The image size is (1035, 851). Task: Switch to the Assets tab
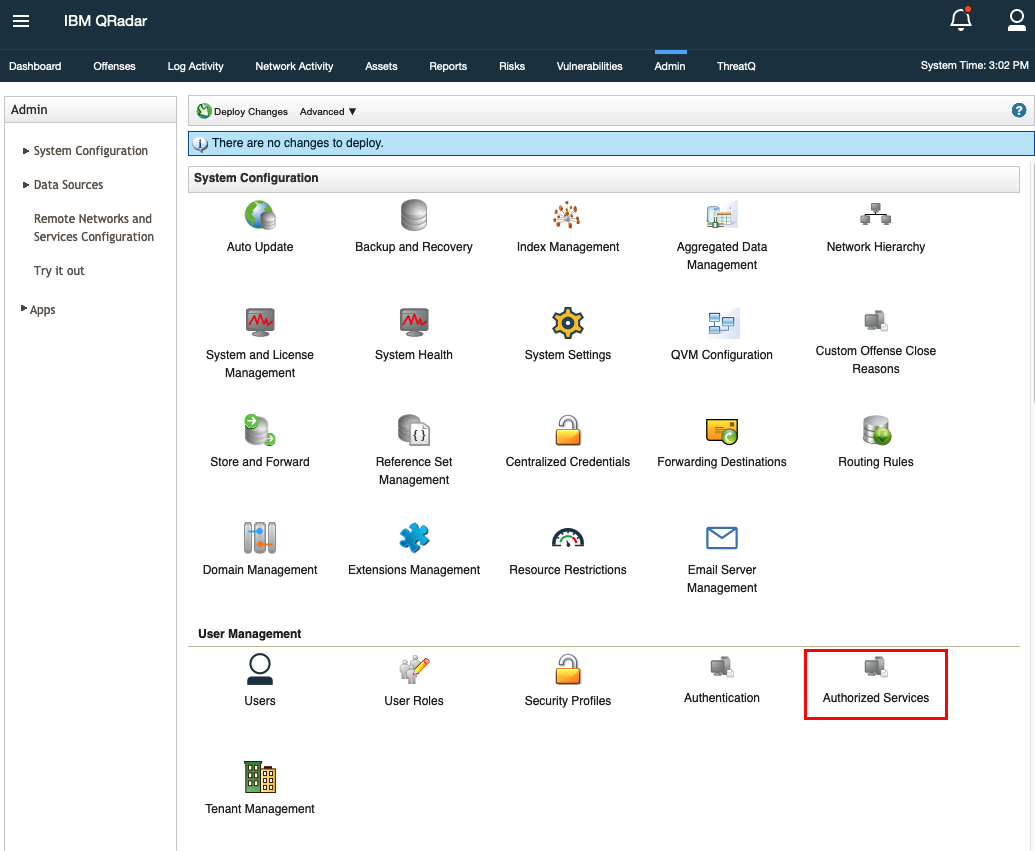(x=382, y=66)
